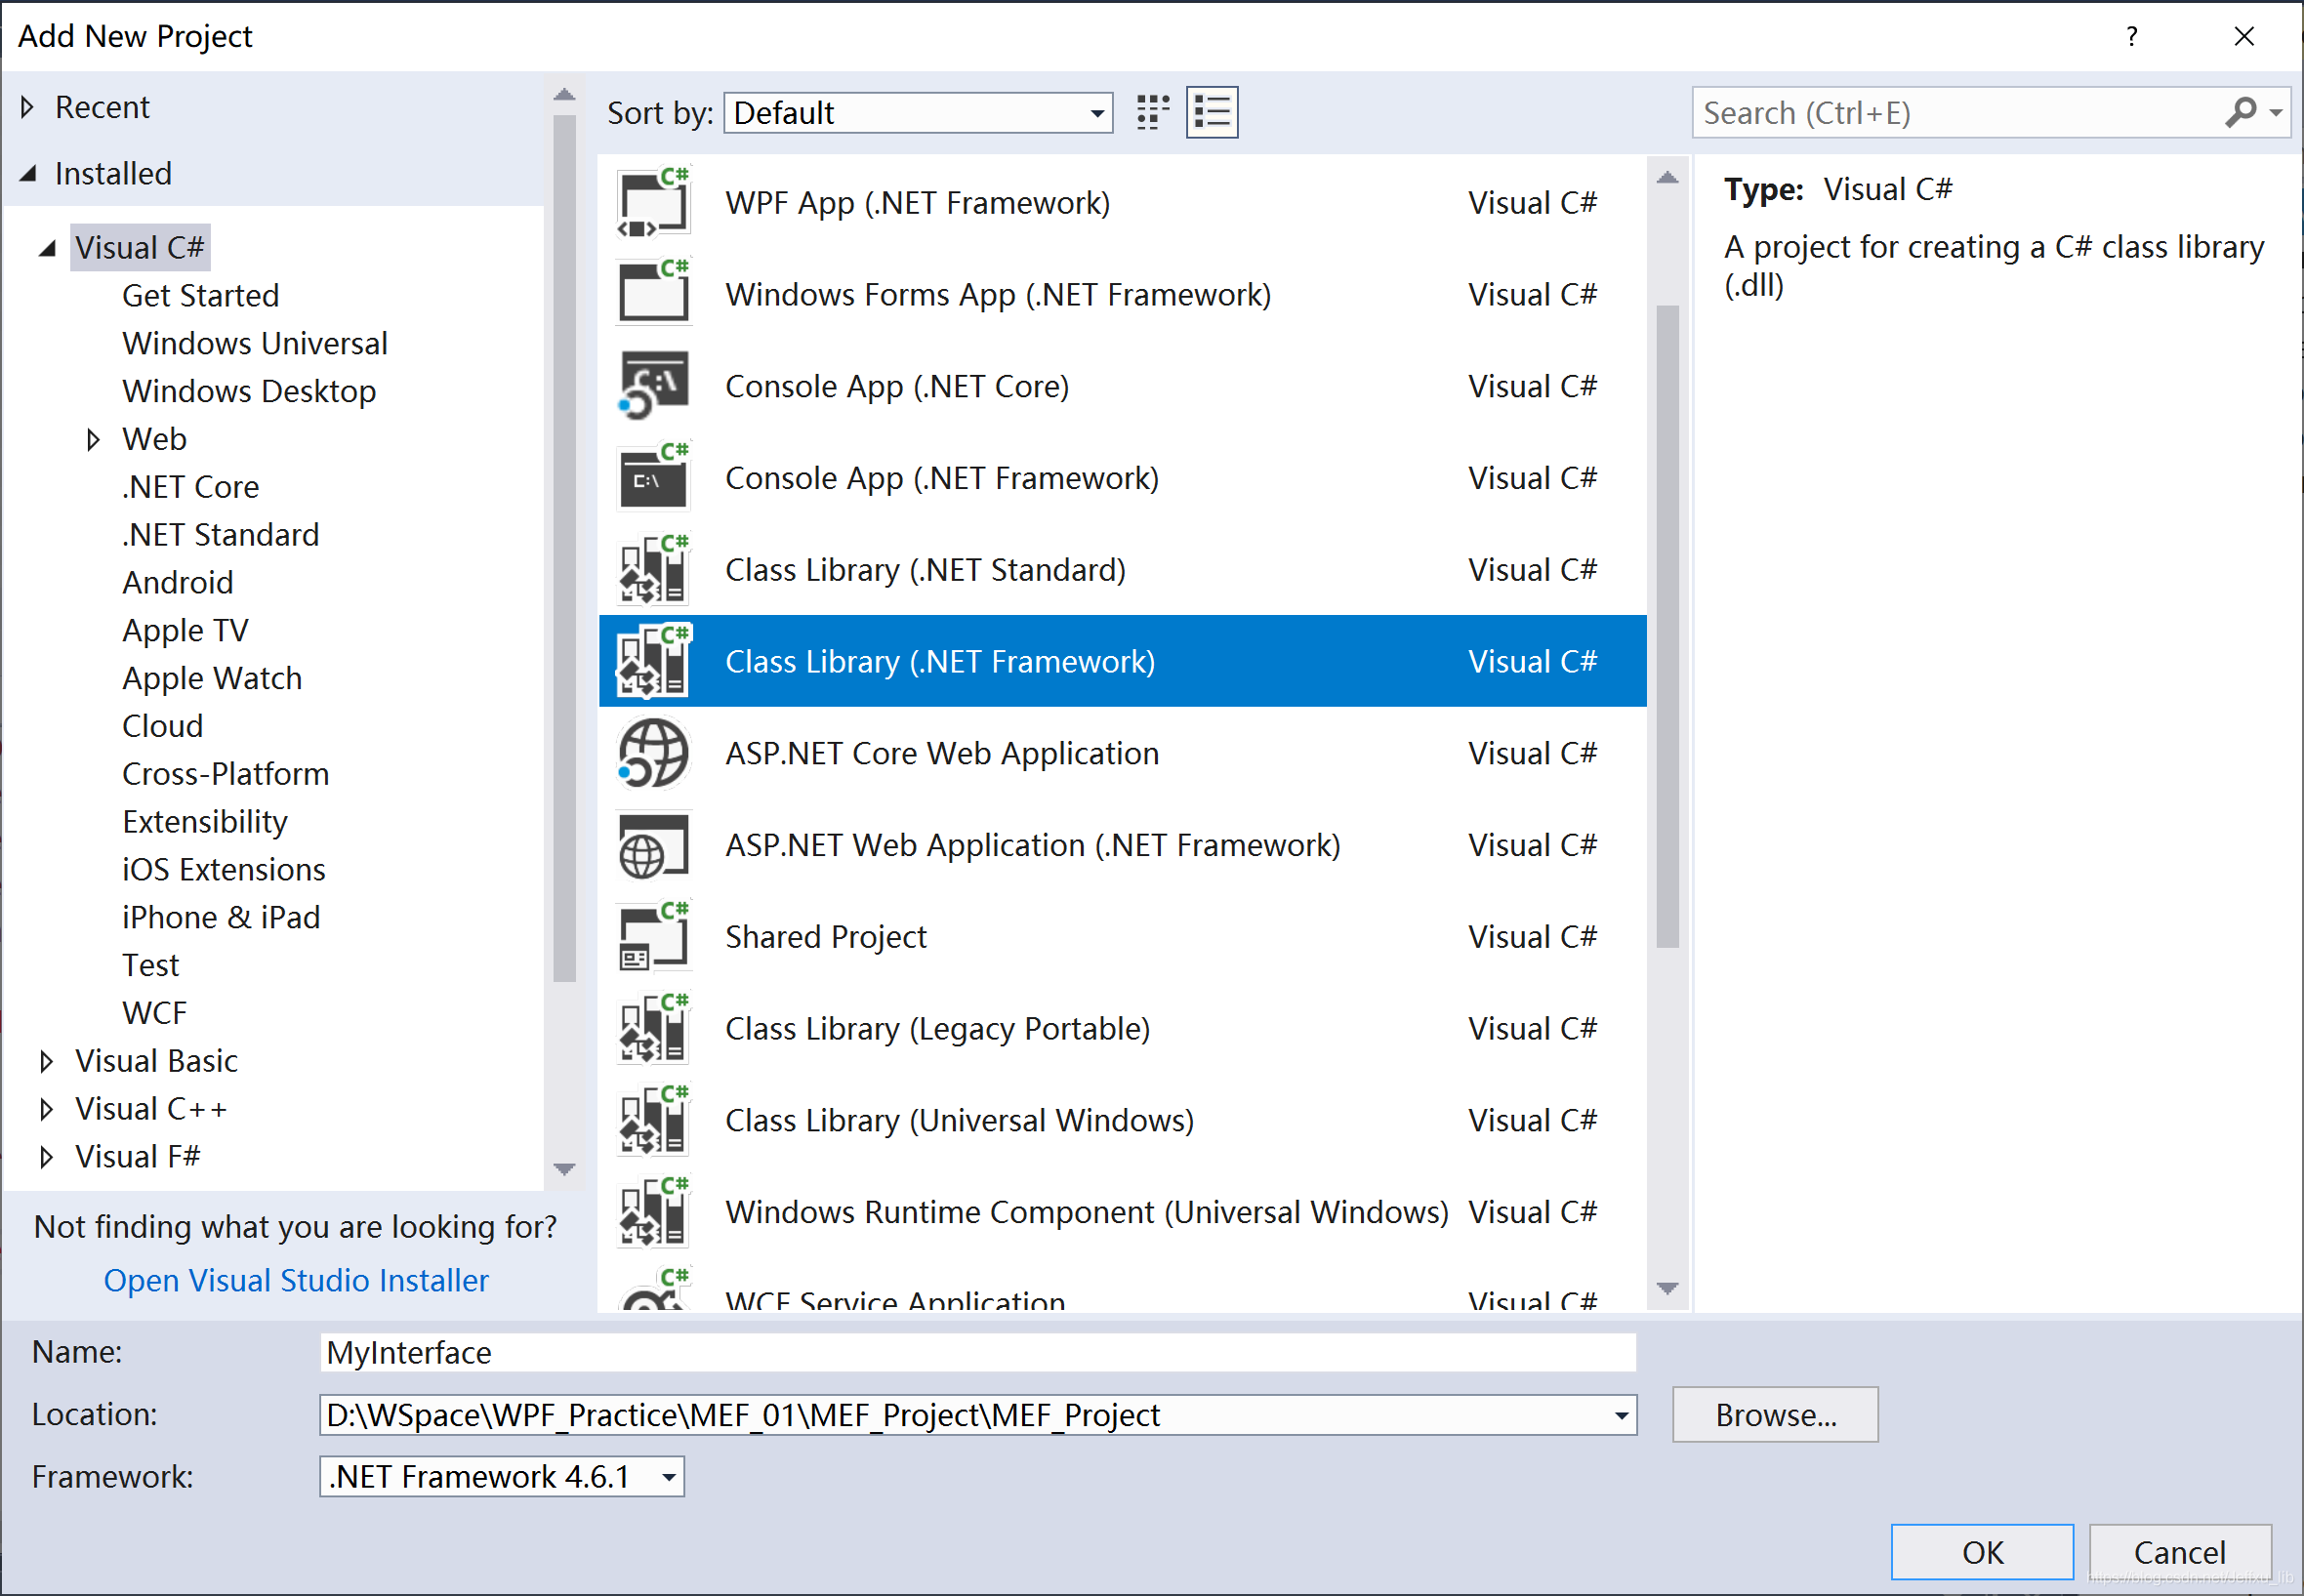
Task: Click the project Name input field
Action: pos(977,1353)
